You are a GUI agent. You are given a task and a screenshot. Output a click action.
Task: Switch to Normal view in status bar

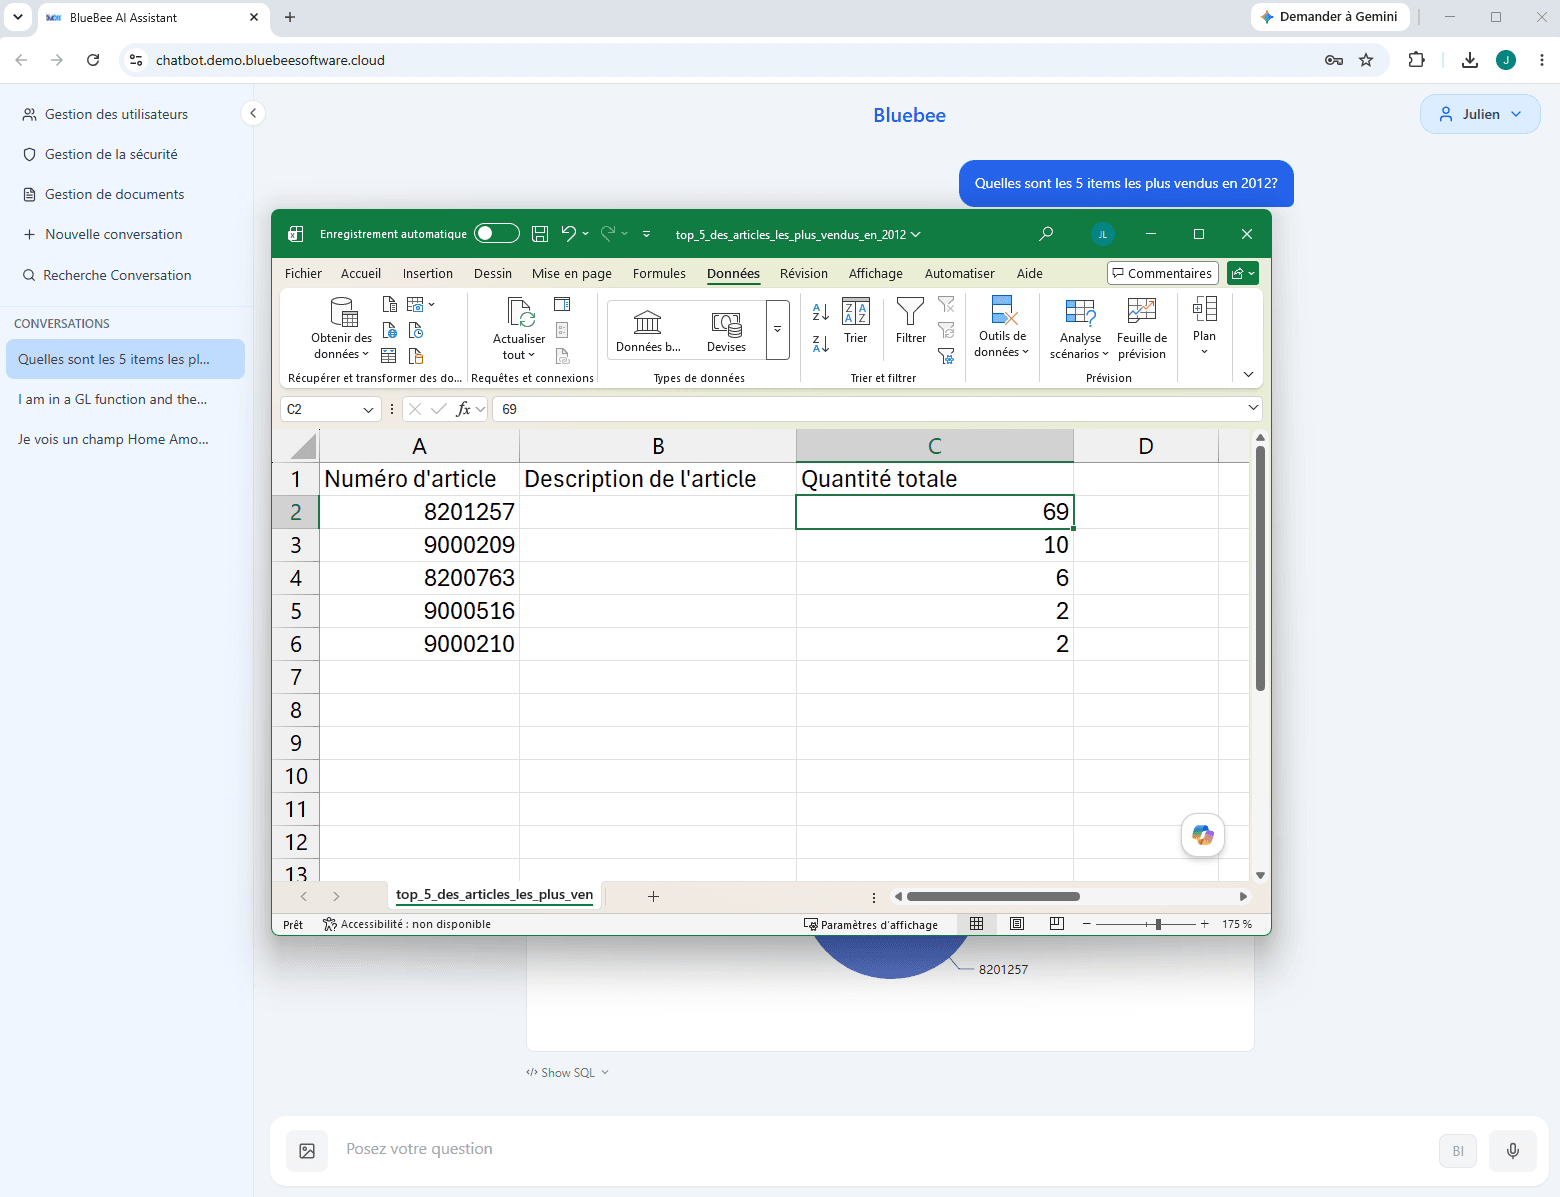(x=977, y=924)
